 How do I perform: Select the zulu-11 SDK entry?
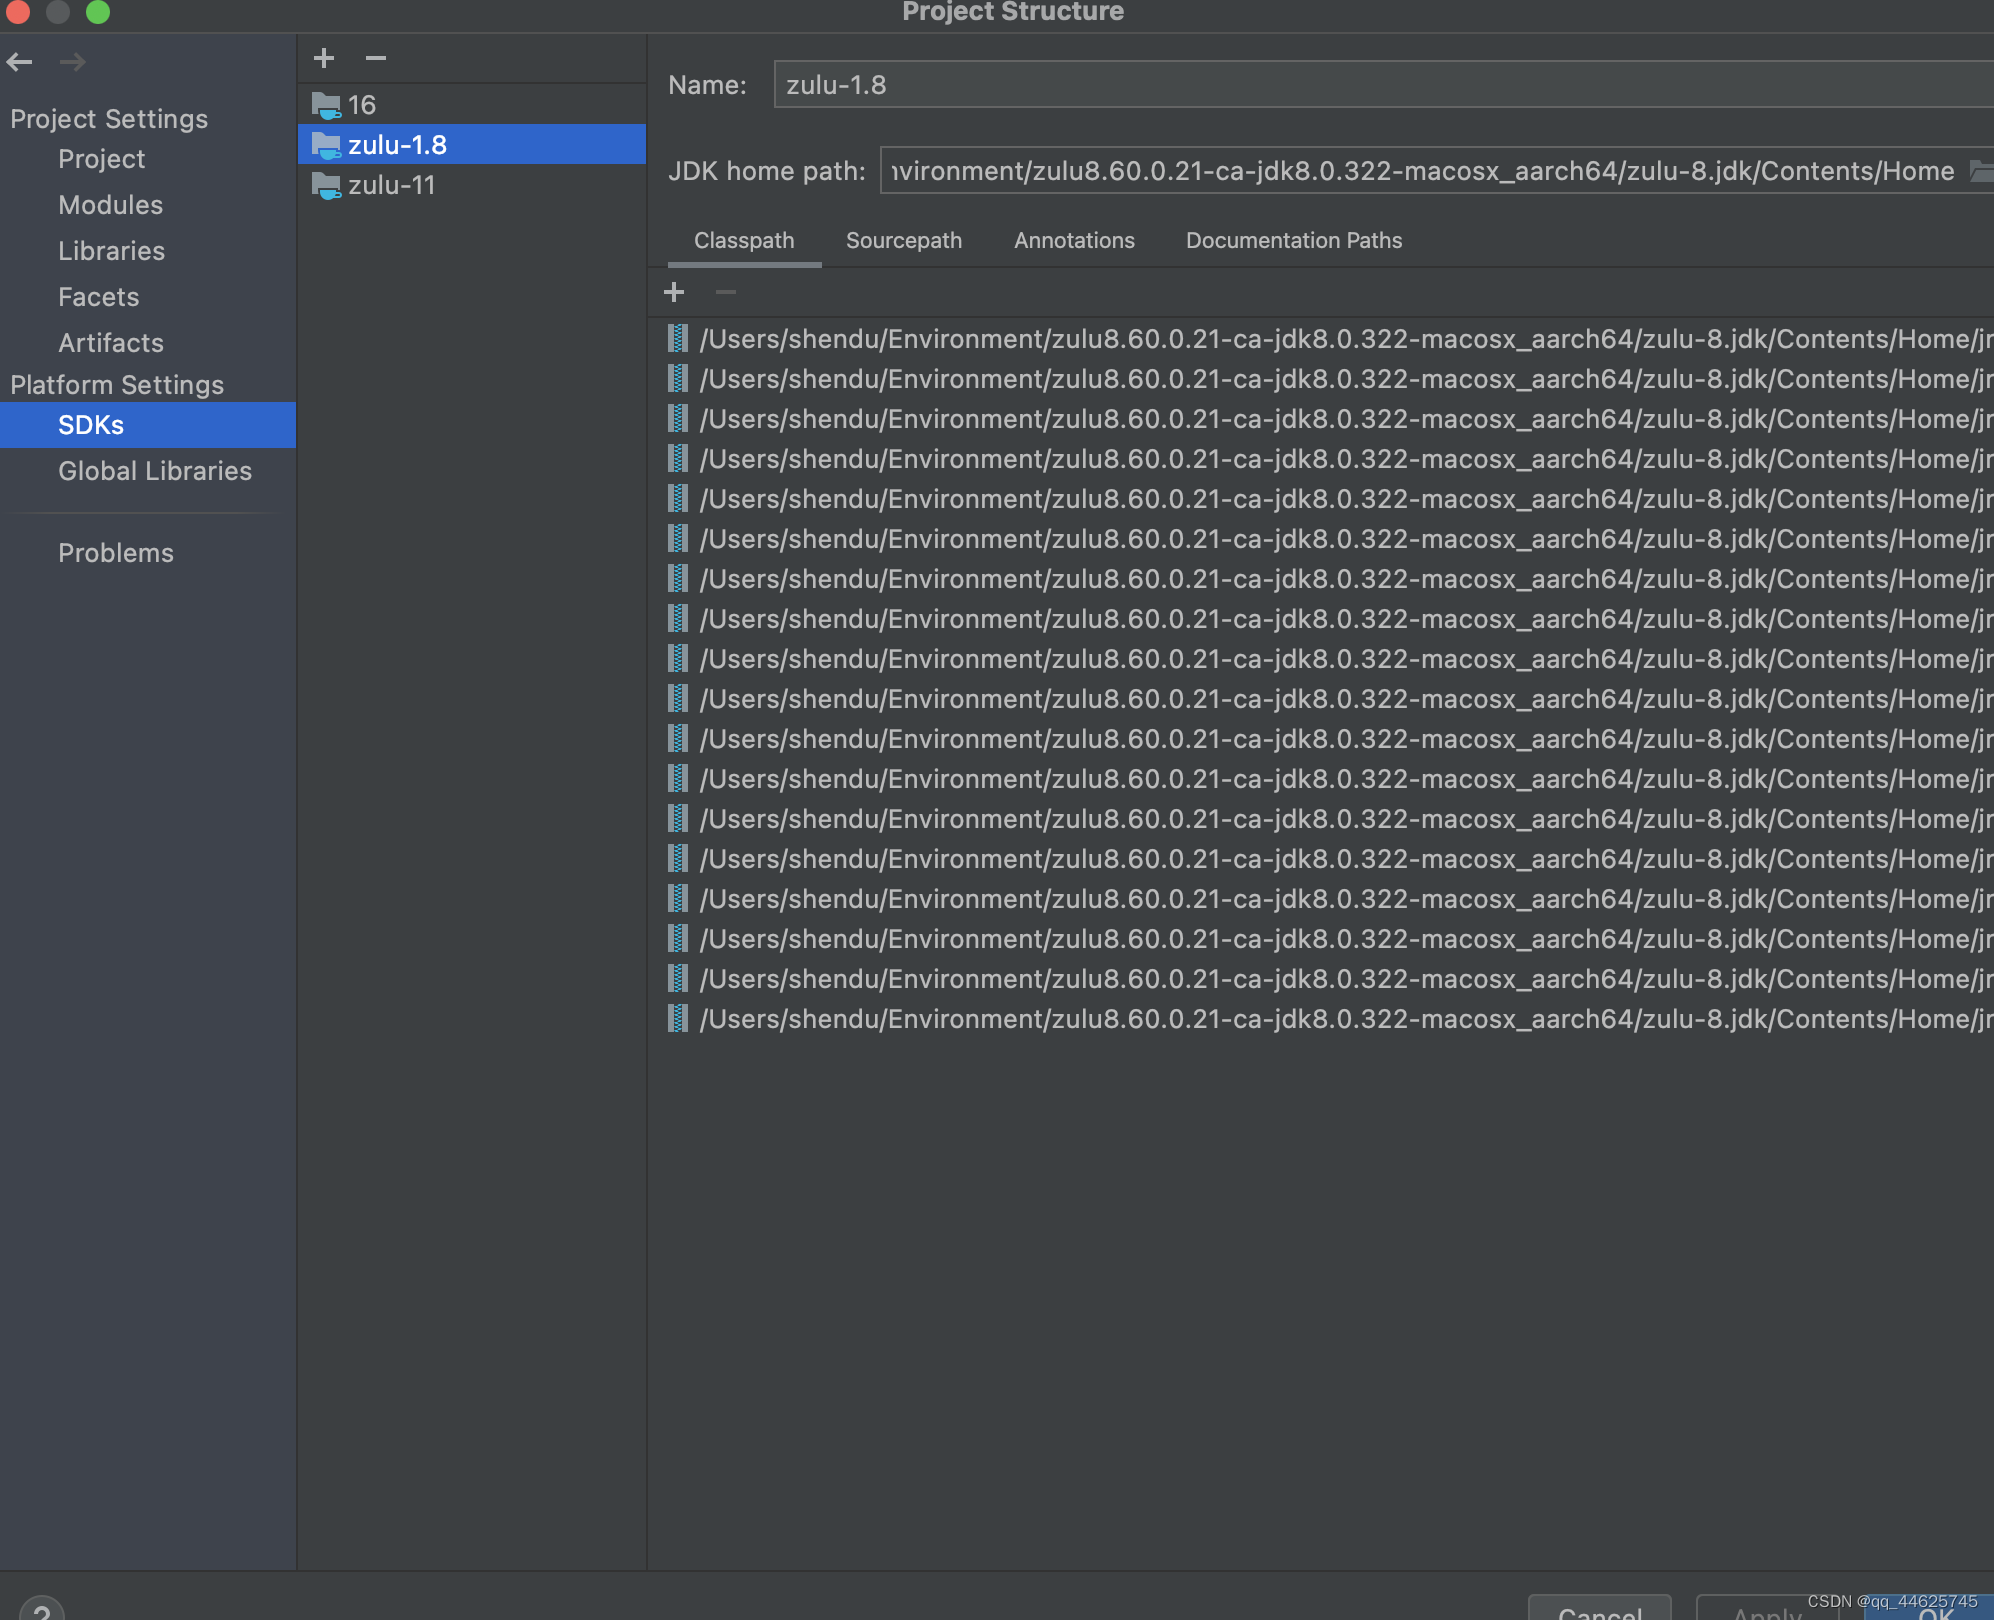pyautogui.click(x=391, y=185)
